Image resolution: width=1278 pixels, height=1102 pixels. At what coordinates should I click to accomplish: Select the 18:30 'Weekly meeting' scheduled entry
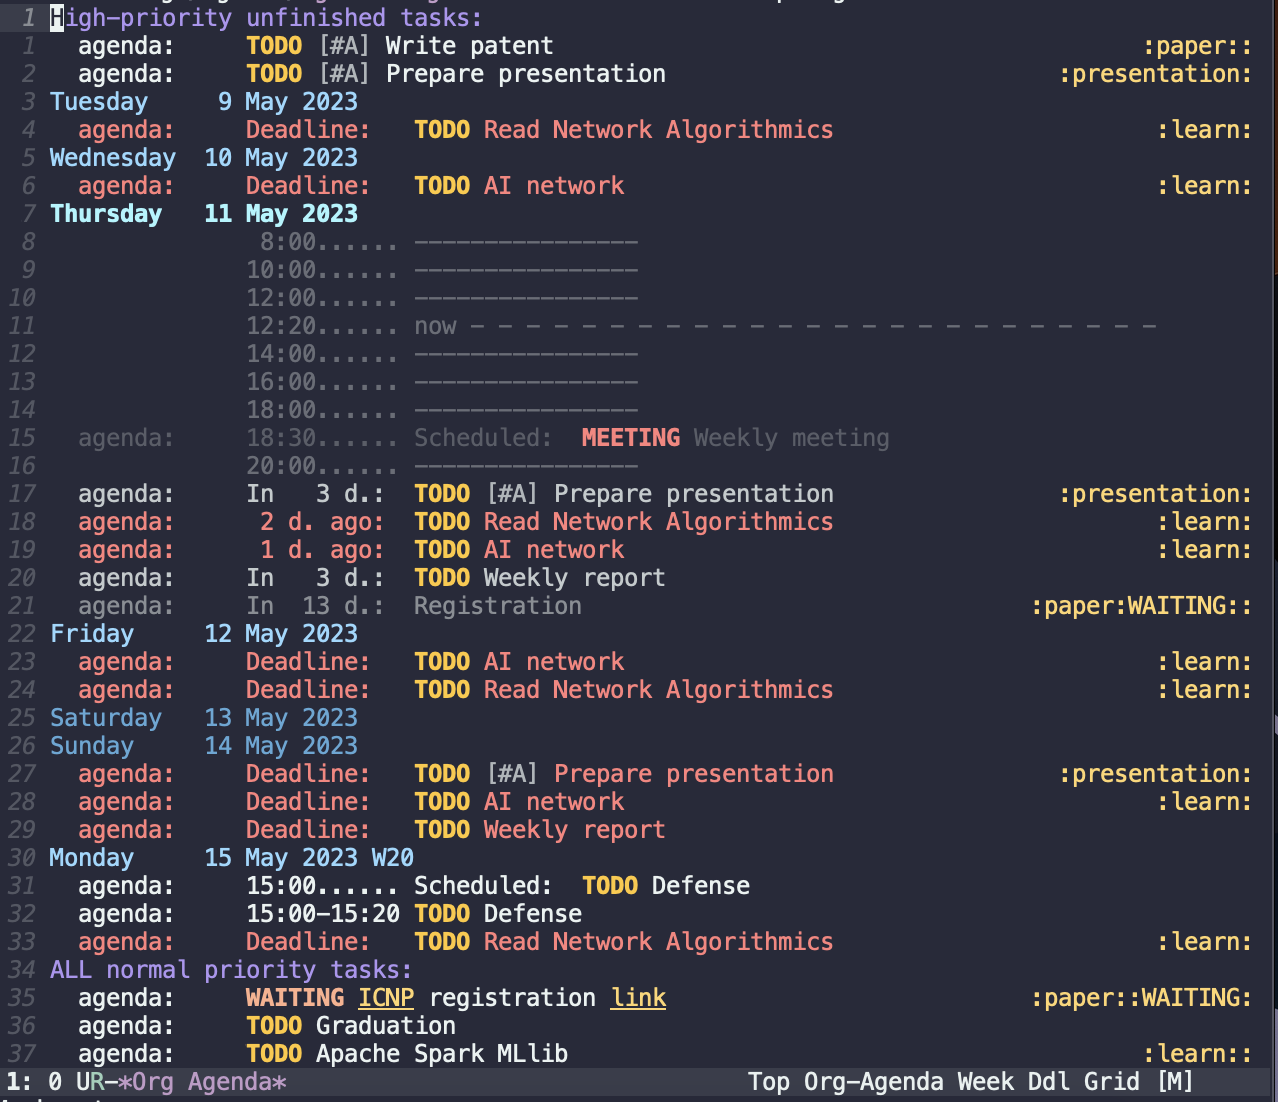click(x=484, y=438)
